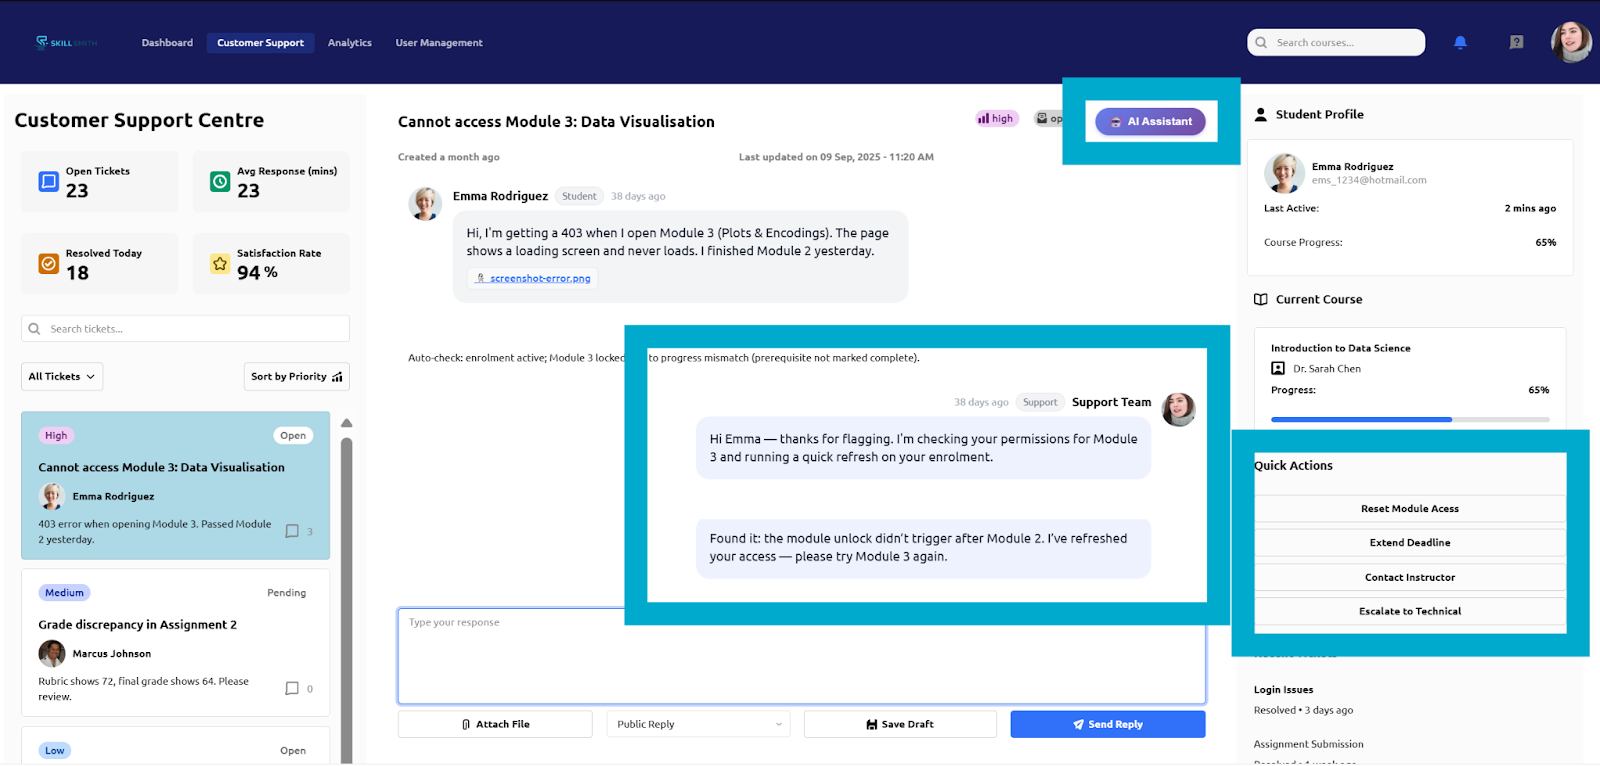
Task: Open the AI Assistant
Action: click(x=1150, y=122)
